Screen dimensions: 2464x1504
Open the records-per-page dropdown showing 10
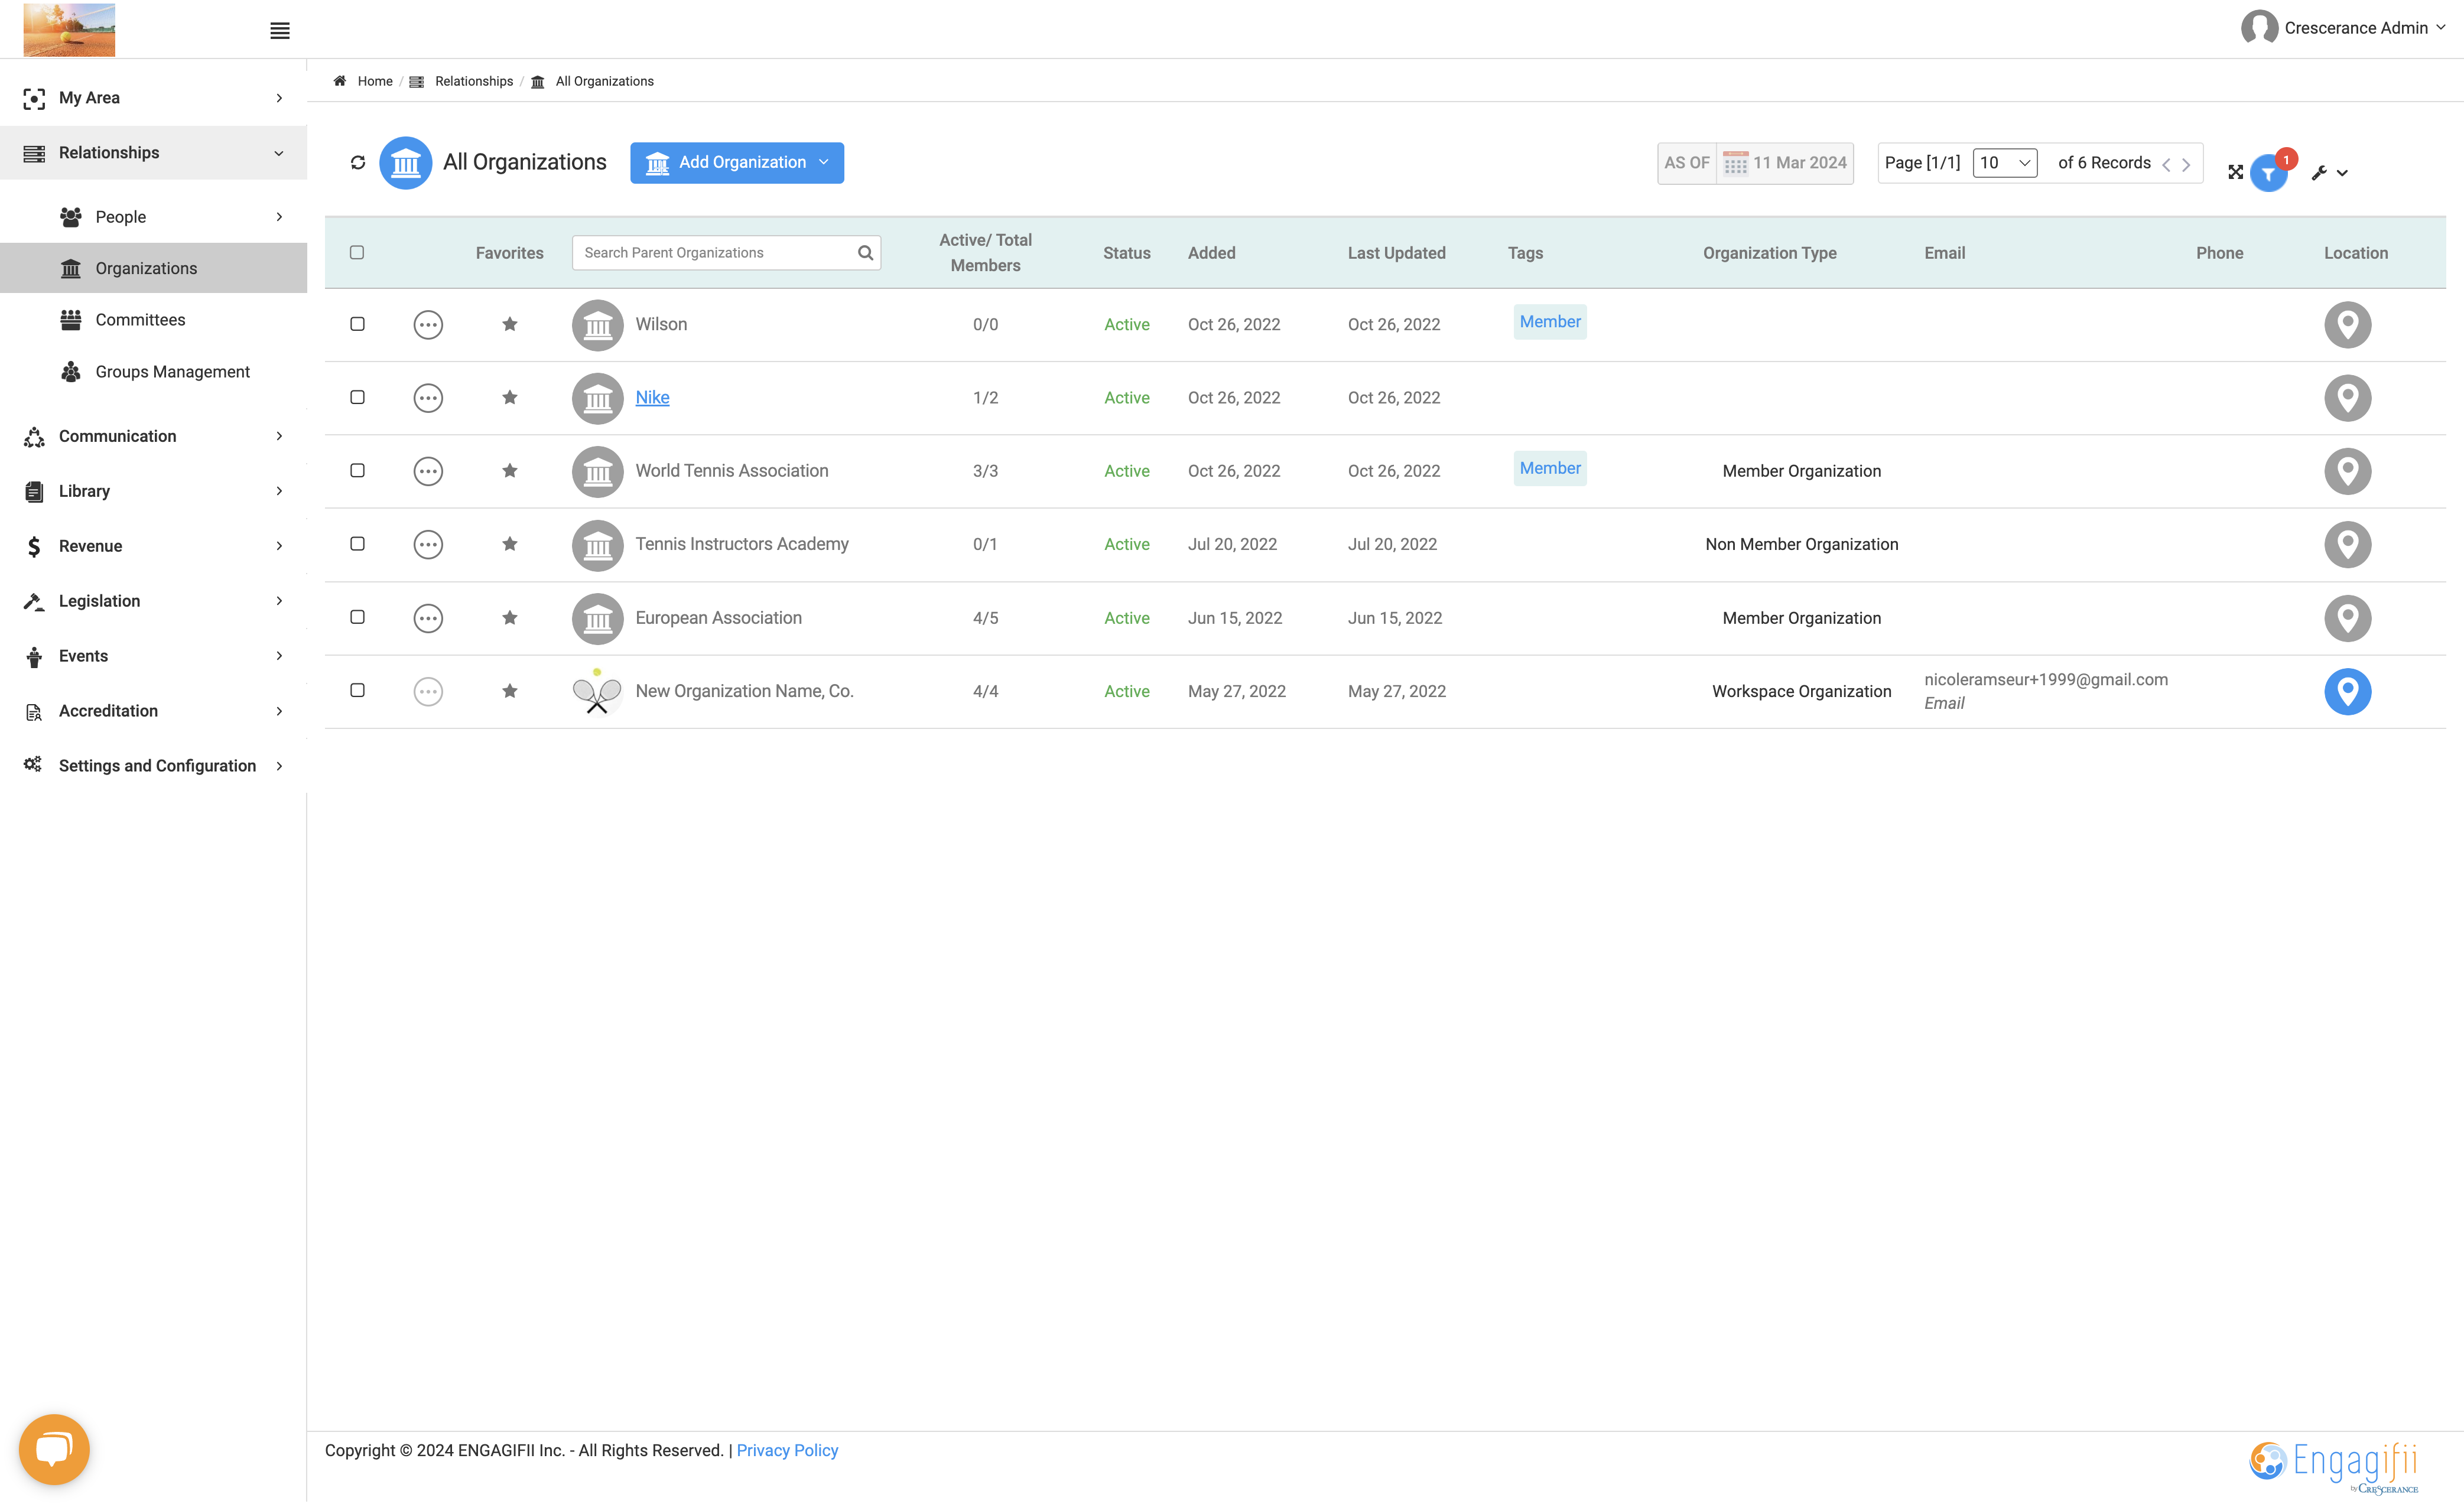(x=2004, y=163)
